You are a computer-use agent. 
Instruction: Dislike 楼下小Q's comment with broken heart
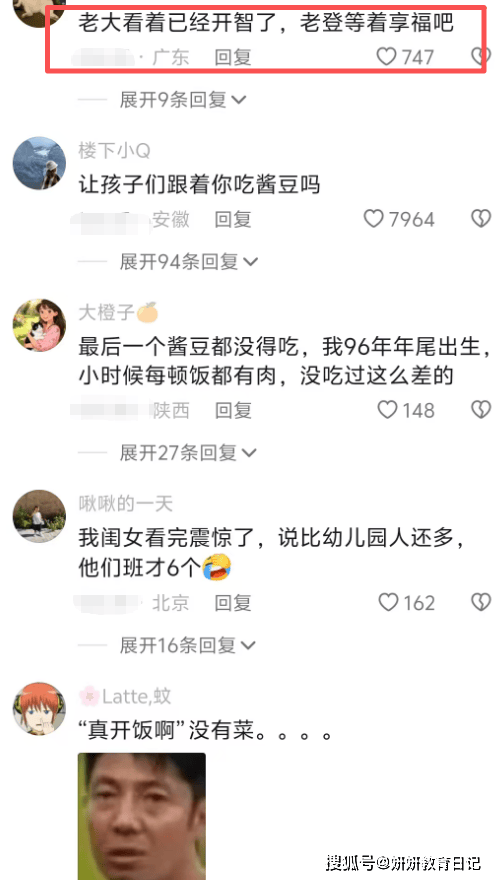click(480, 219)
